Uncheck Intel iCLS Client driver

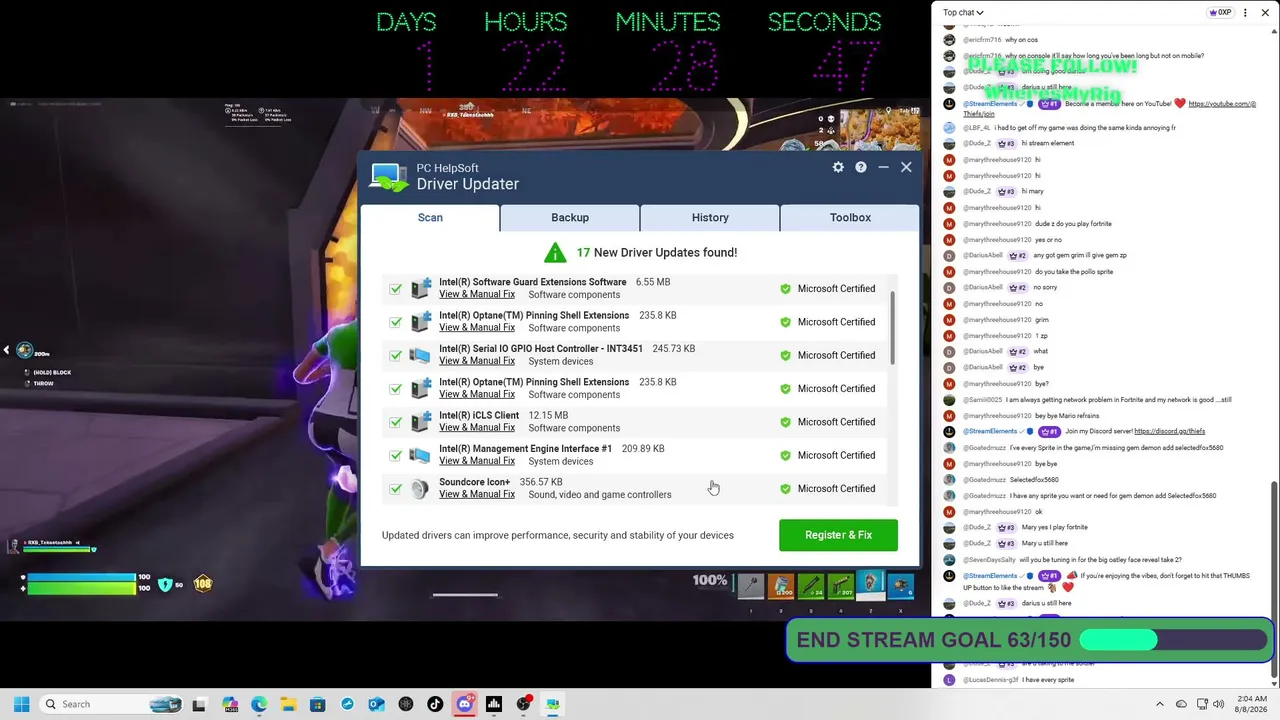396,422
